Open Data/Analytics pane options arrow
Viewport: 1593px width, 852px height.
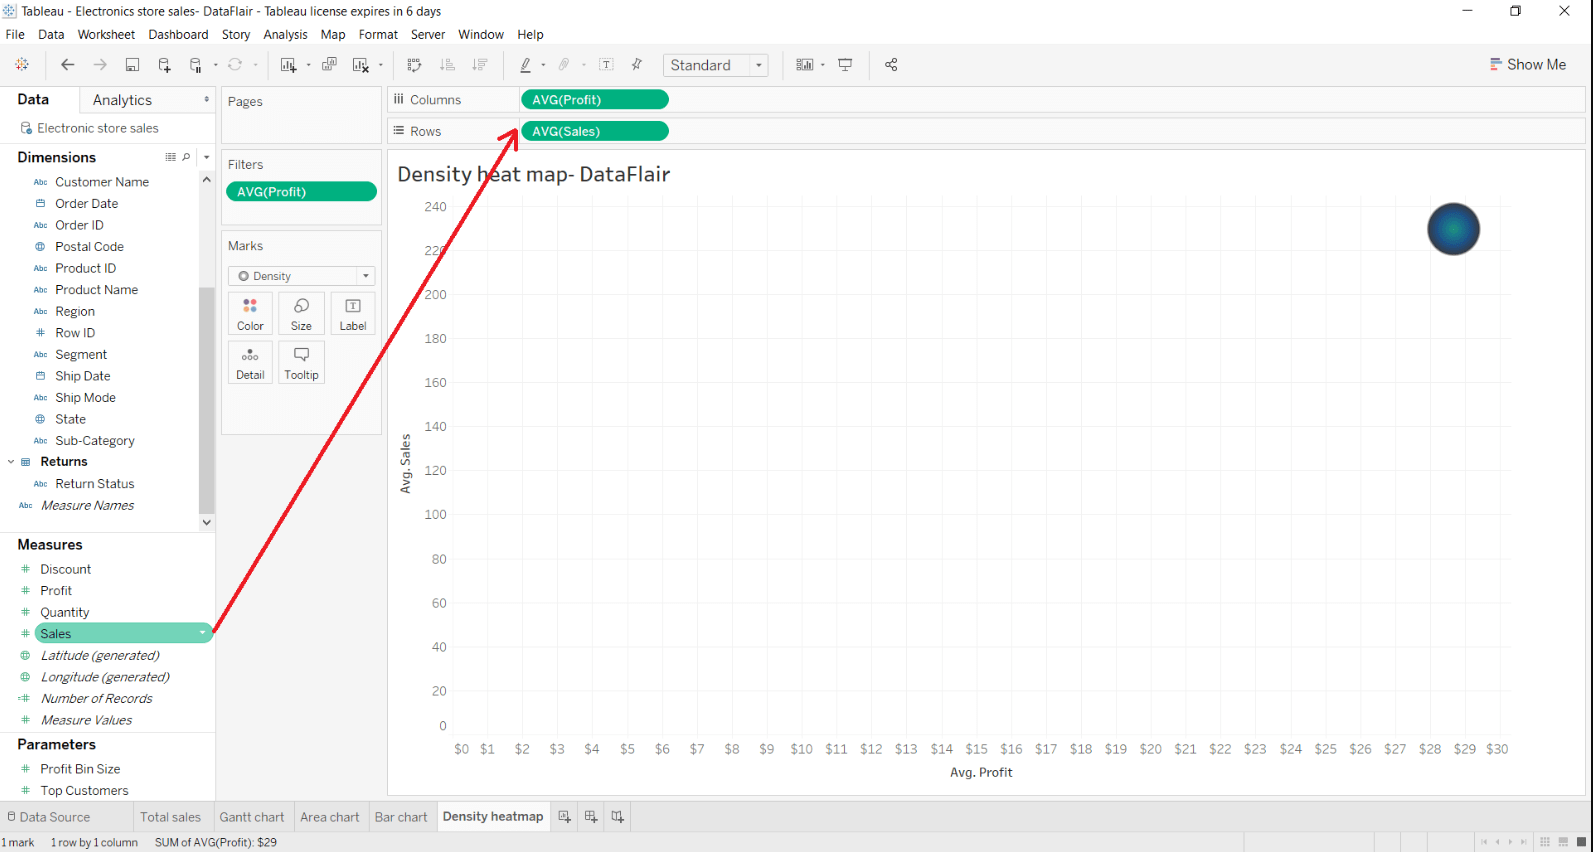coord(206,100)
